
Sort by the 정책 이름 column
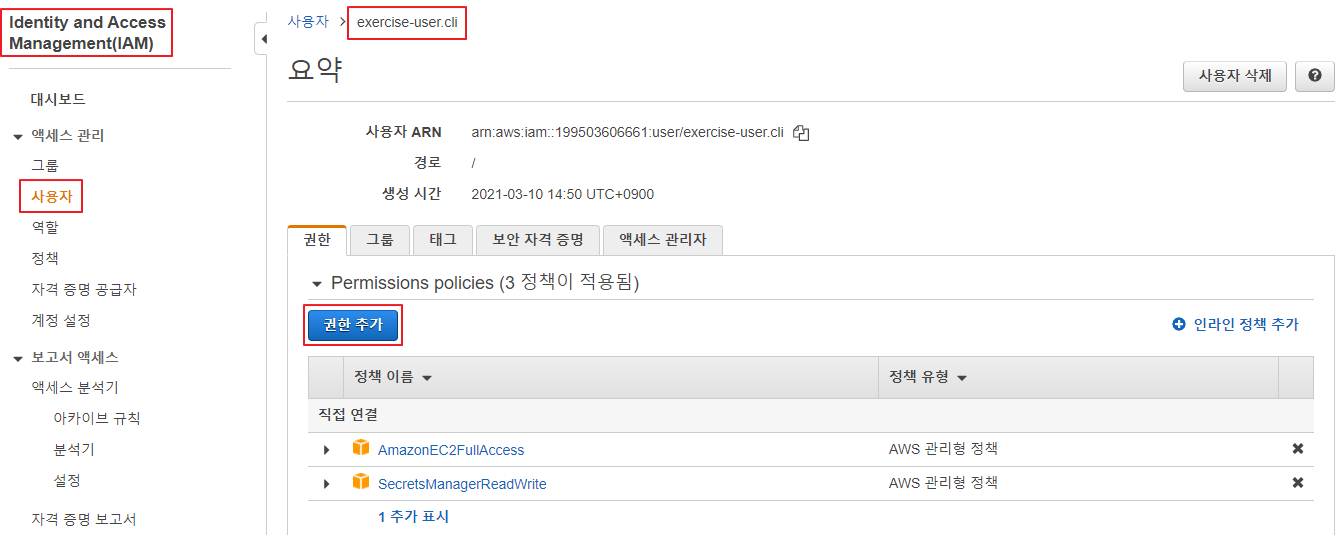(393, 377)
